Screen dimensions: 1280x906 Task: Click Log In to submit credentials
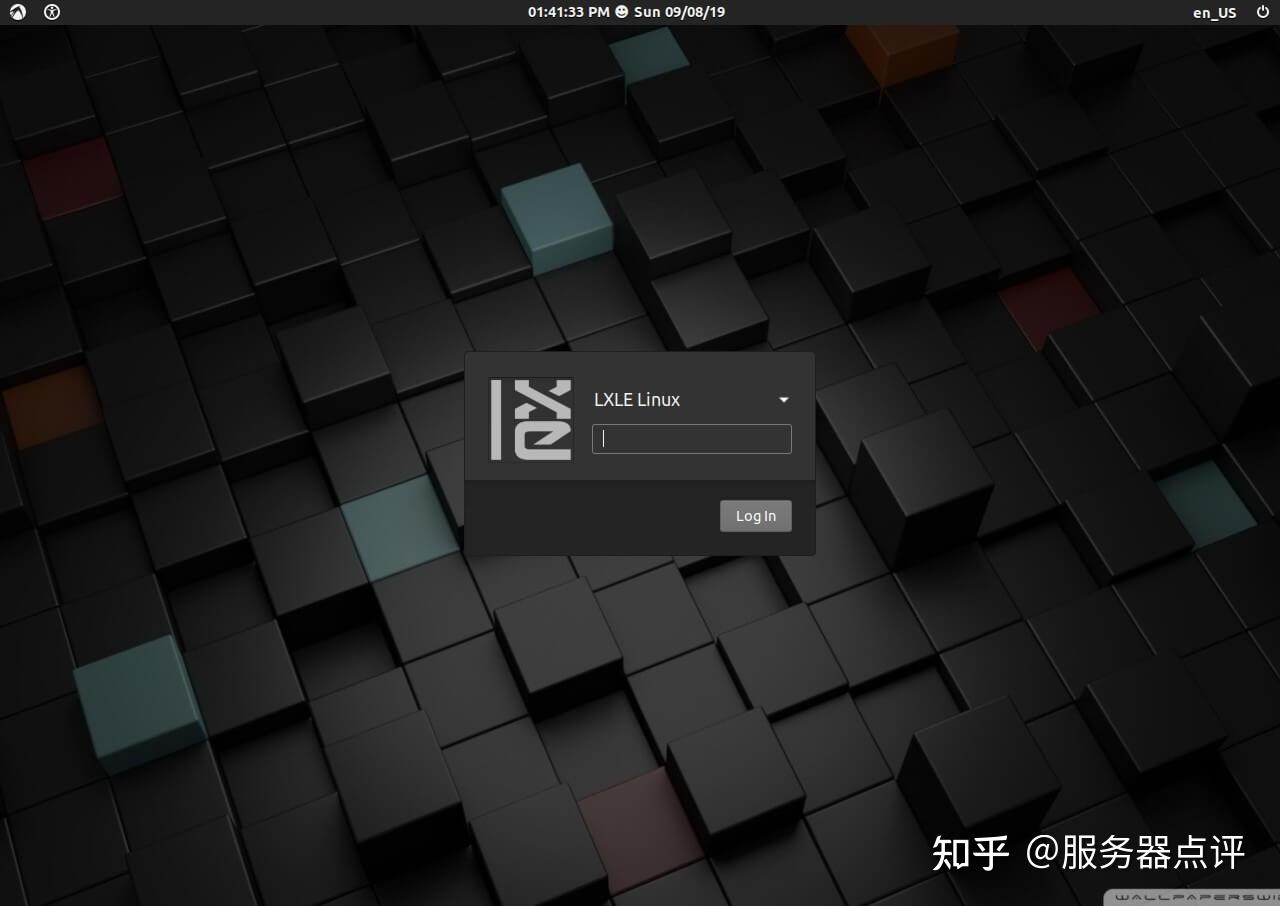(x=755, y=515)
